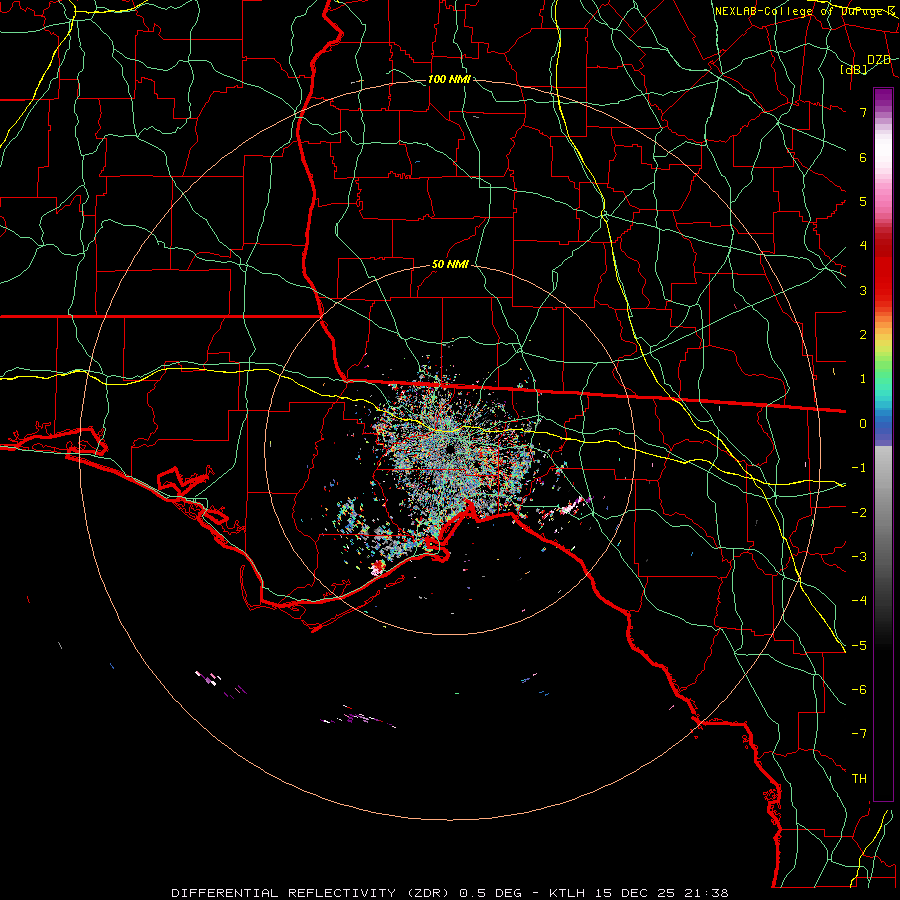This screenshot has height=900, width=900.
Task: Click the "7" tick on the color scale
Action: [863, 112]
